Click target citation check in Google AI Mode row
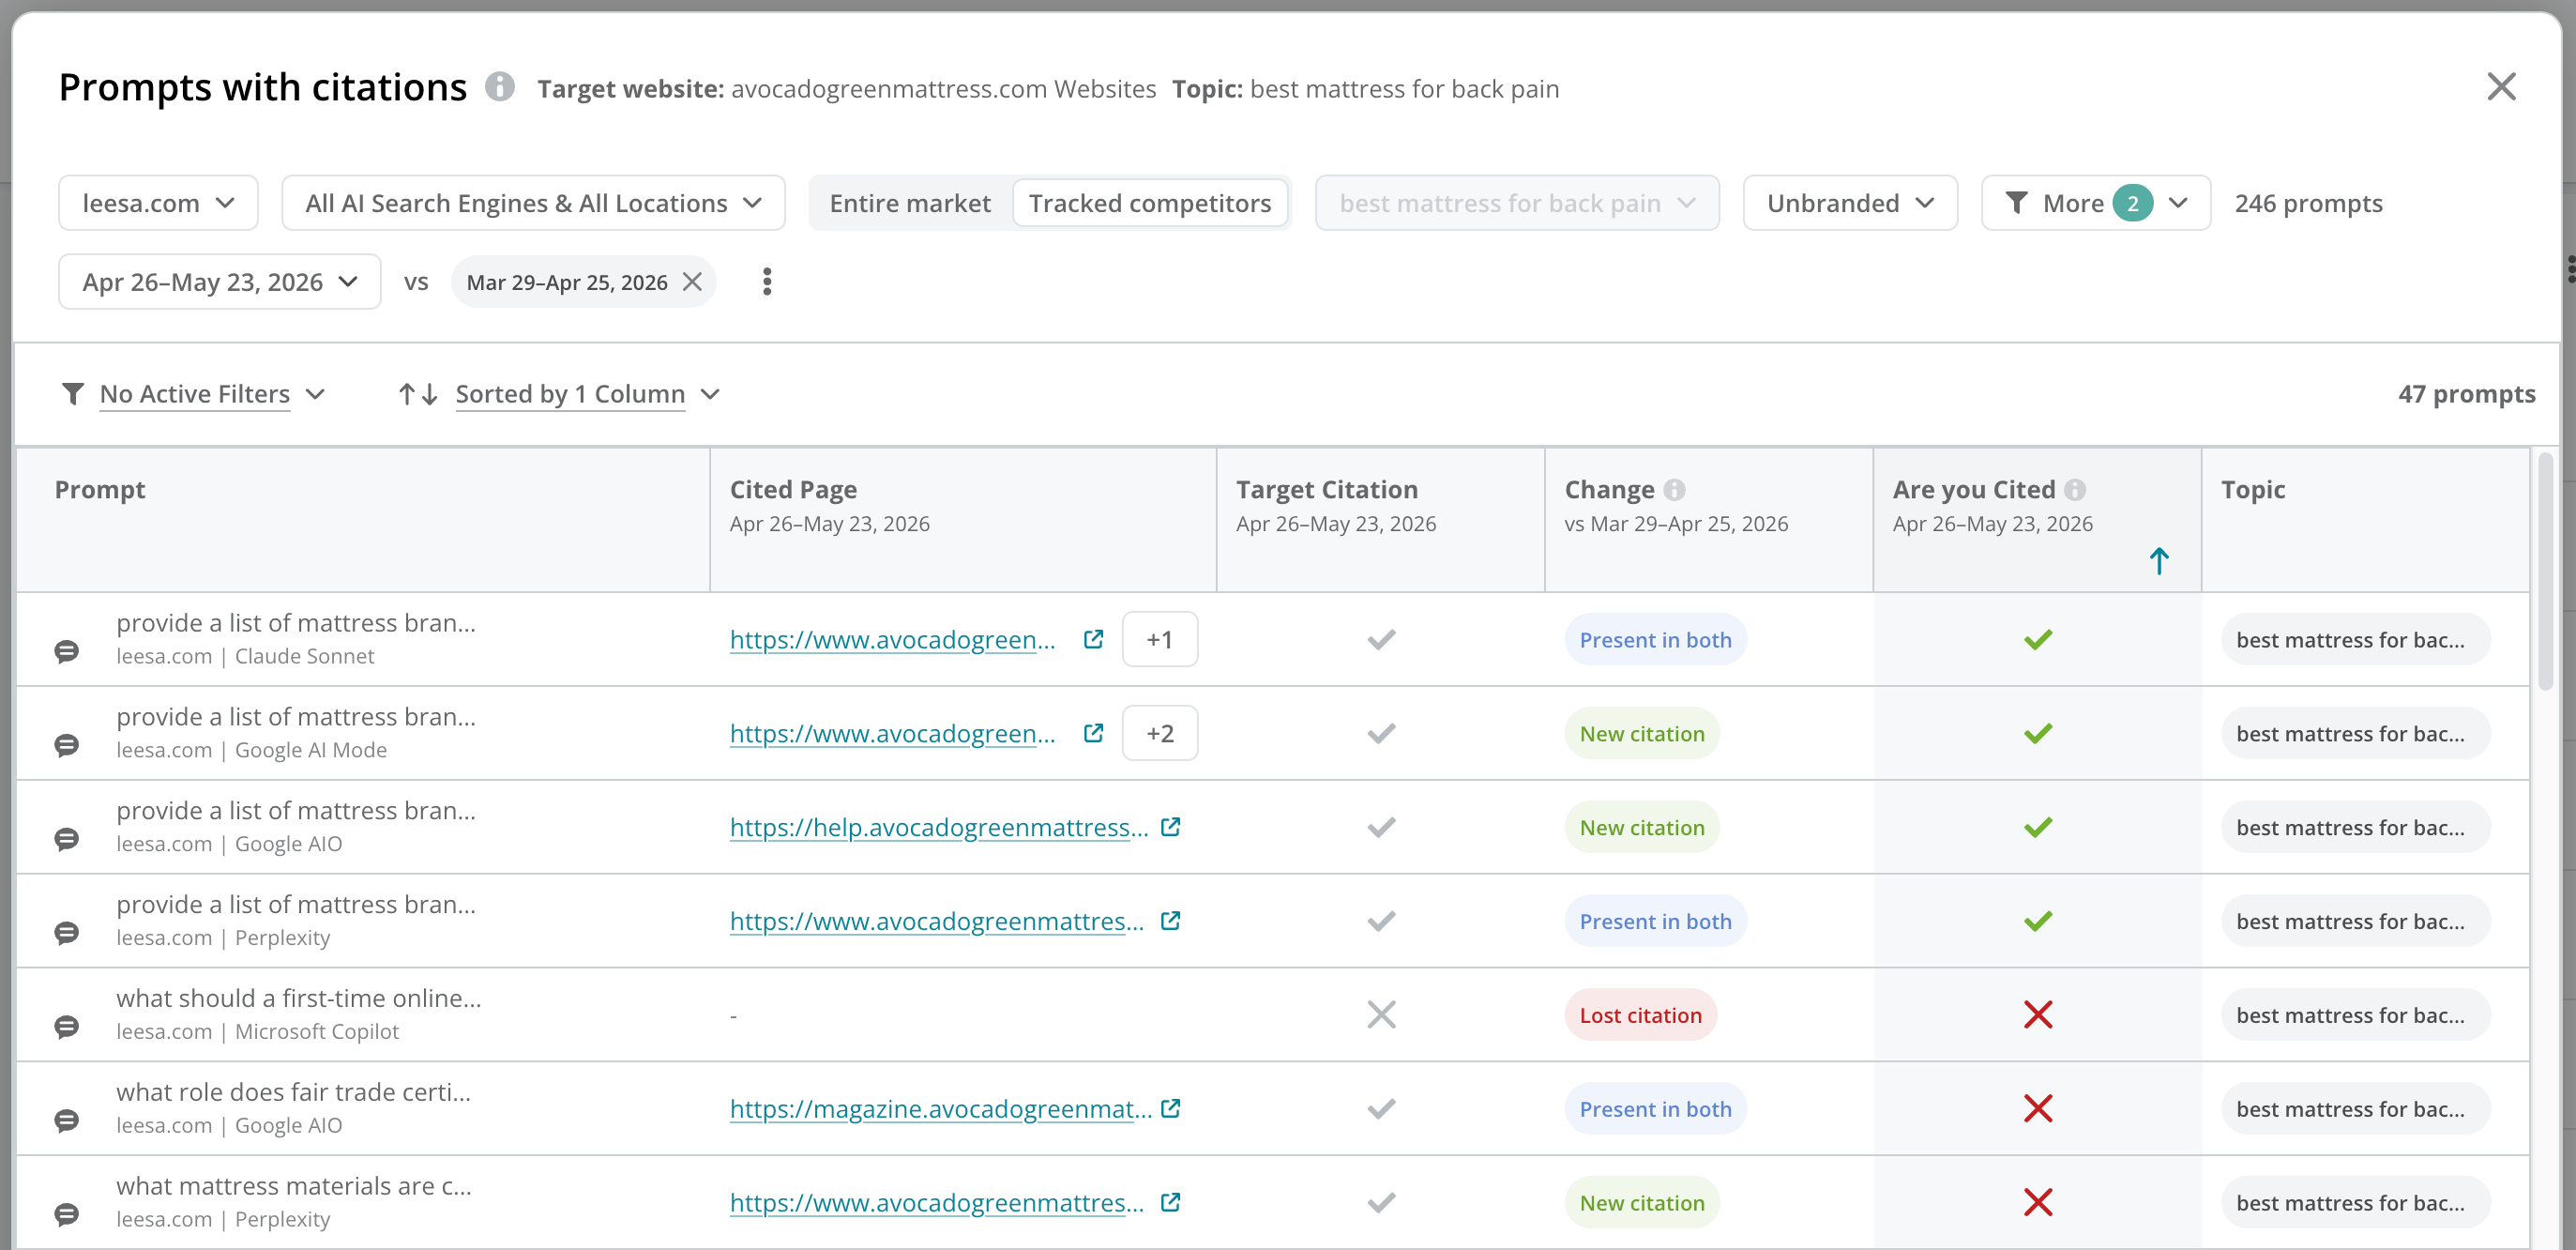Image resolution: width=2576 pixels, height=1250 pixels. [x=1381, y=734]
